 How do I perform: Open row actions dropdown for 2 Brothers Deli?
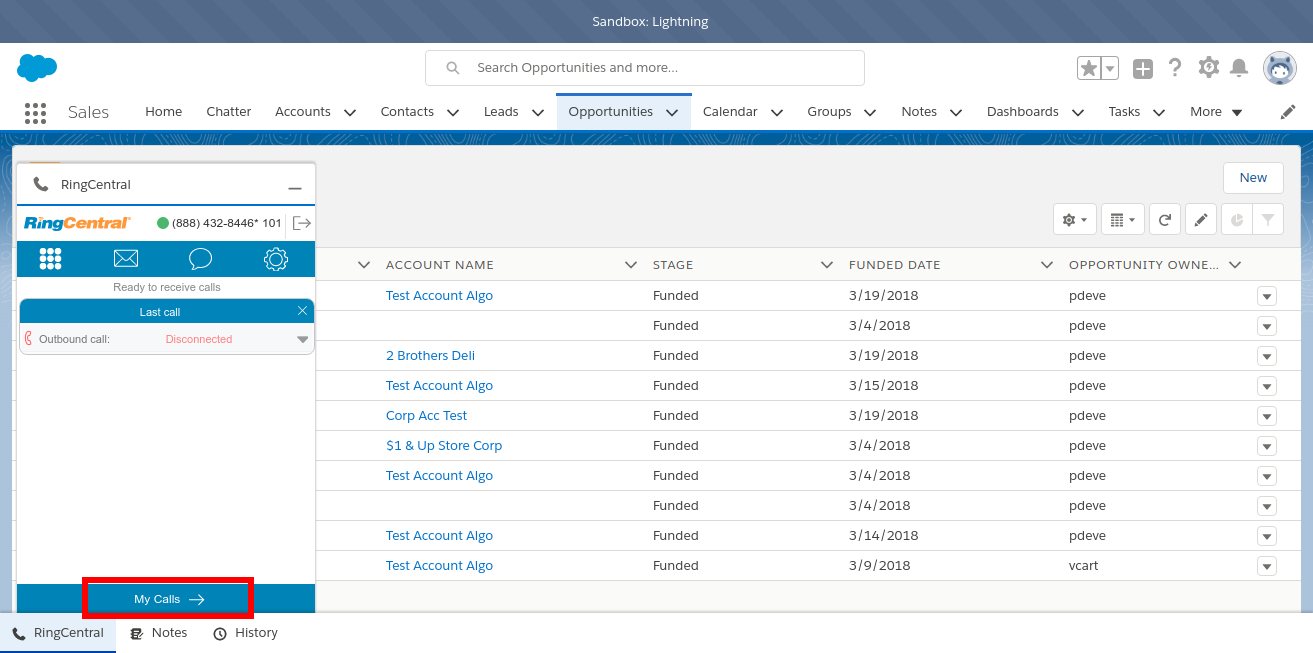[x=1267, y=356]
